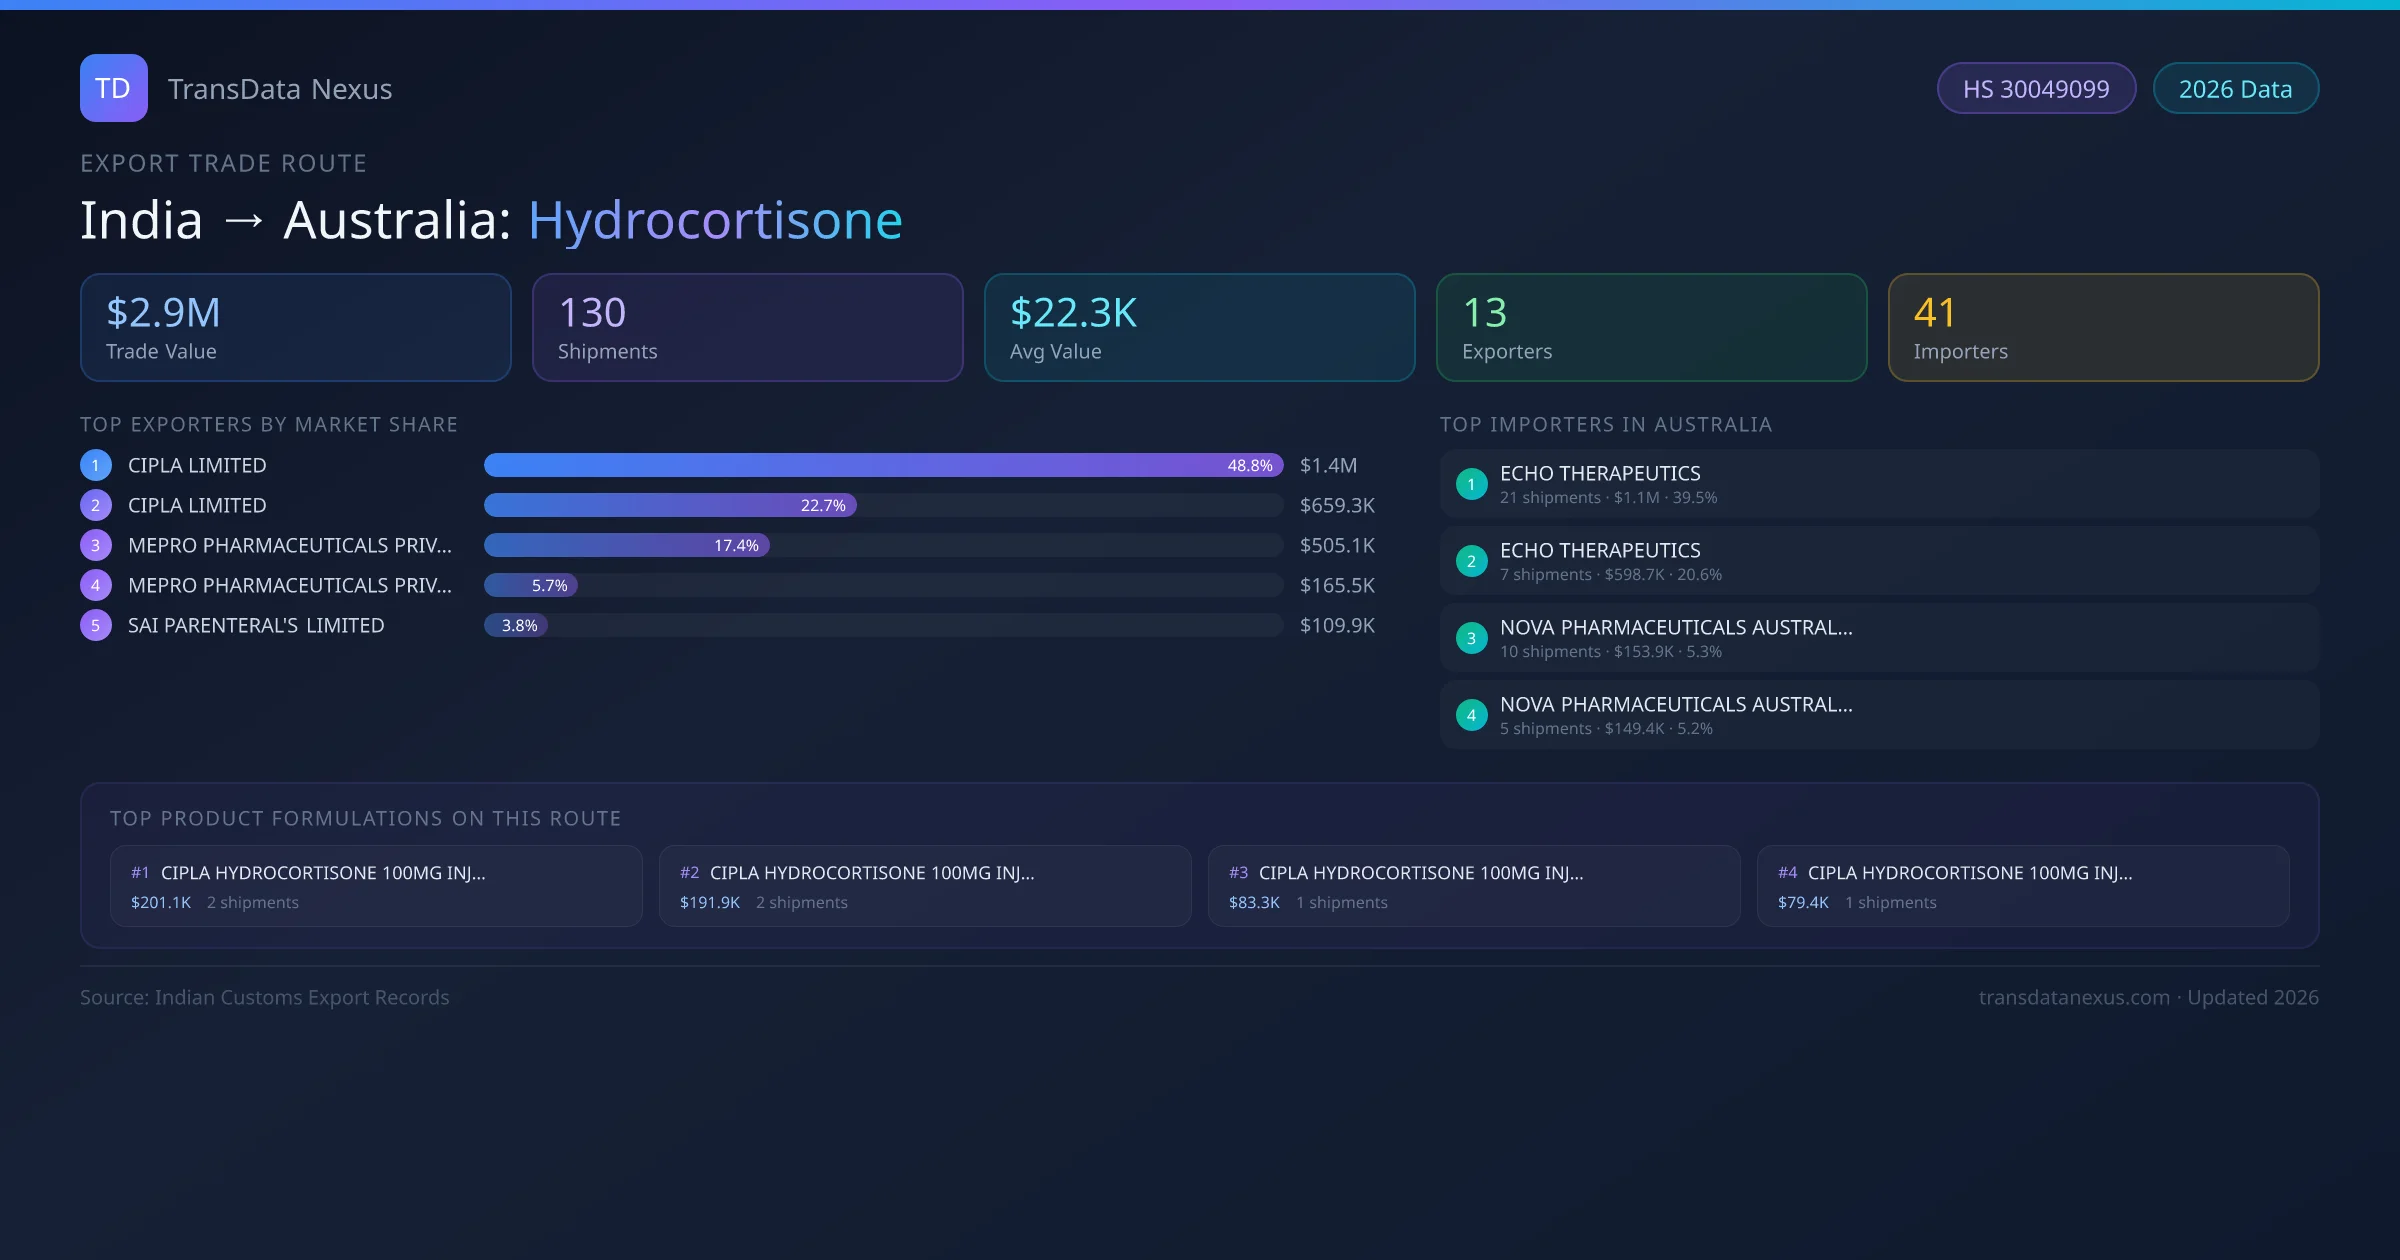
Task: Click the rank 3 exporter badge
Action: 96,545
